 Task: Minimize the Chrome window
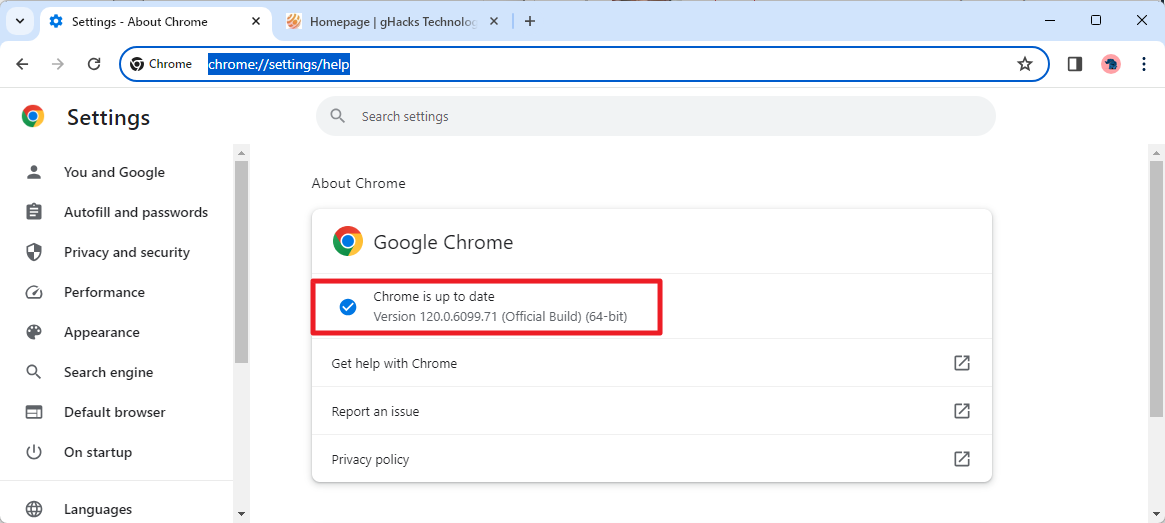coord(1049,21)
